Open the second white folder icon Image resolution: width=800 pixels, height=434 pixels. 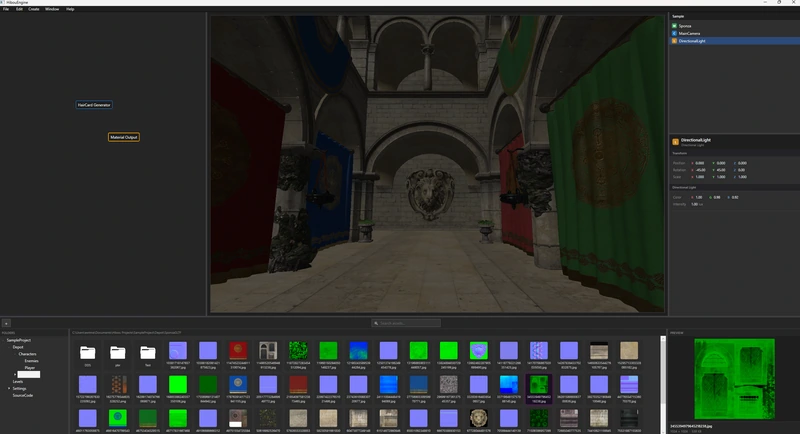[117, 352]
